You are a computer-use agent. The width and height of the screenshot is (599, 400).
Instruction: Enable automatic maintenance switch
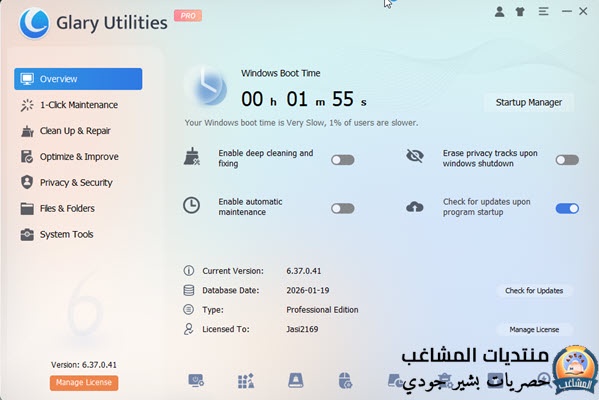343,208
